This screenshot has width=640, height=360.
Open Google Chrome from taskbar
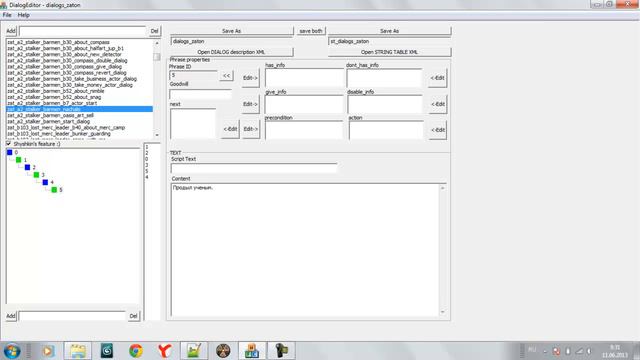pyautogui.click(x=136, y=351)
